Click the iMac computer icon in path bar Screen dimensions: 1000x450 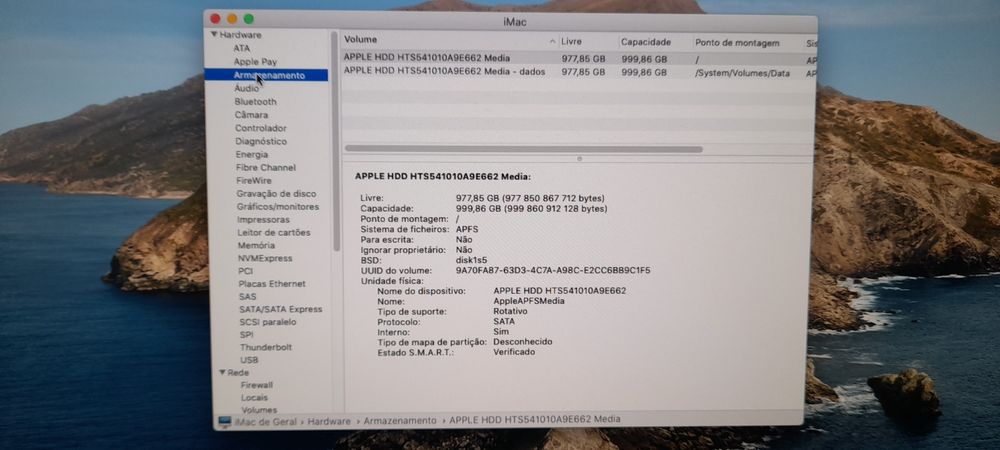point(224,421)
